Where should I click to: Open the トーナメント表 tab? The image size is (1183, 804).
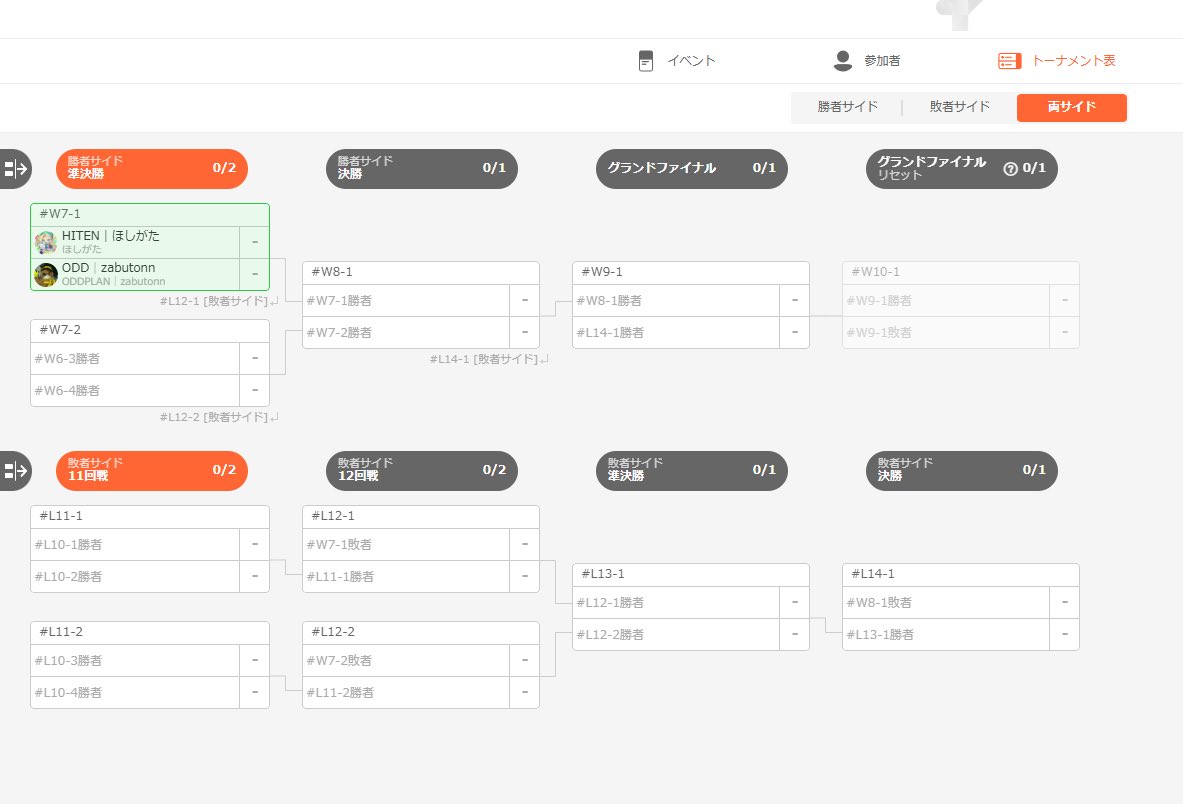[1056, 61]
